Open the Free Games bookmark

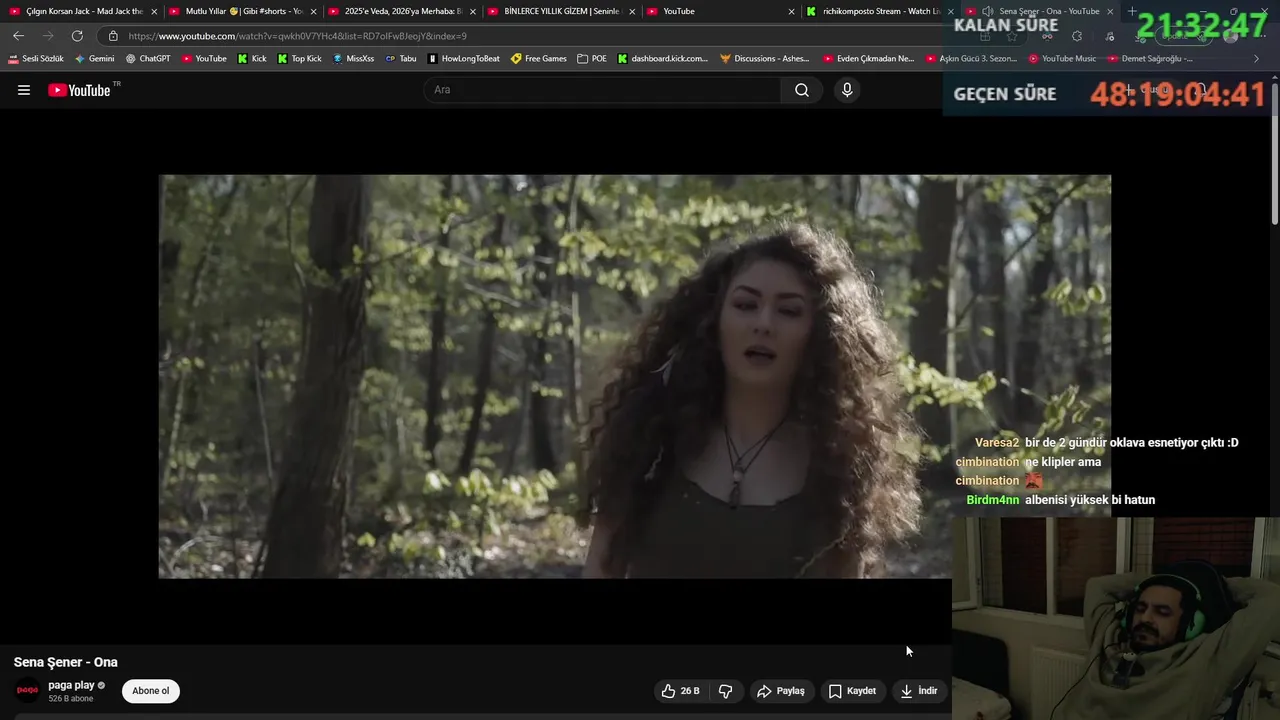pos(538,59)
